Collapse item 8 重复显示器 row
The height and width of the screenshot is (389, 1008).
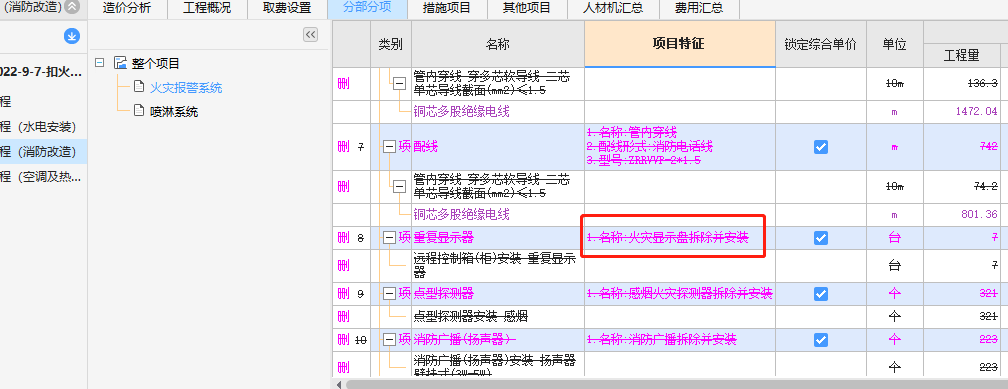pyautogui.click(x=389, y=238)
